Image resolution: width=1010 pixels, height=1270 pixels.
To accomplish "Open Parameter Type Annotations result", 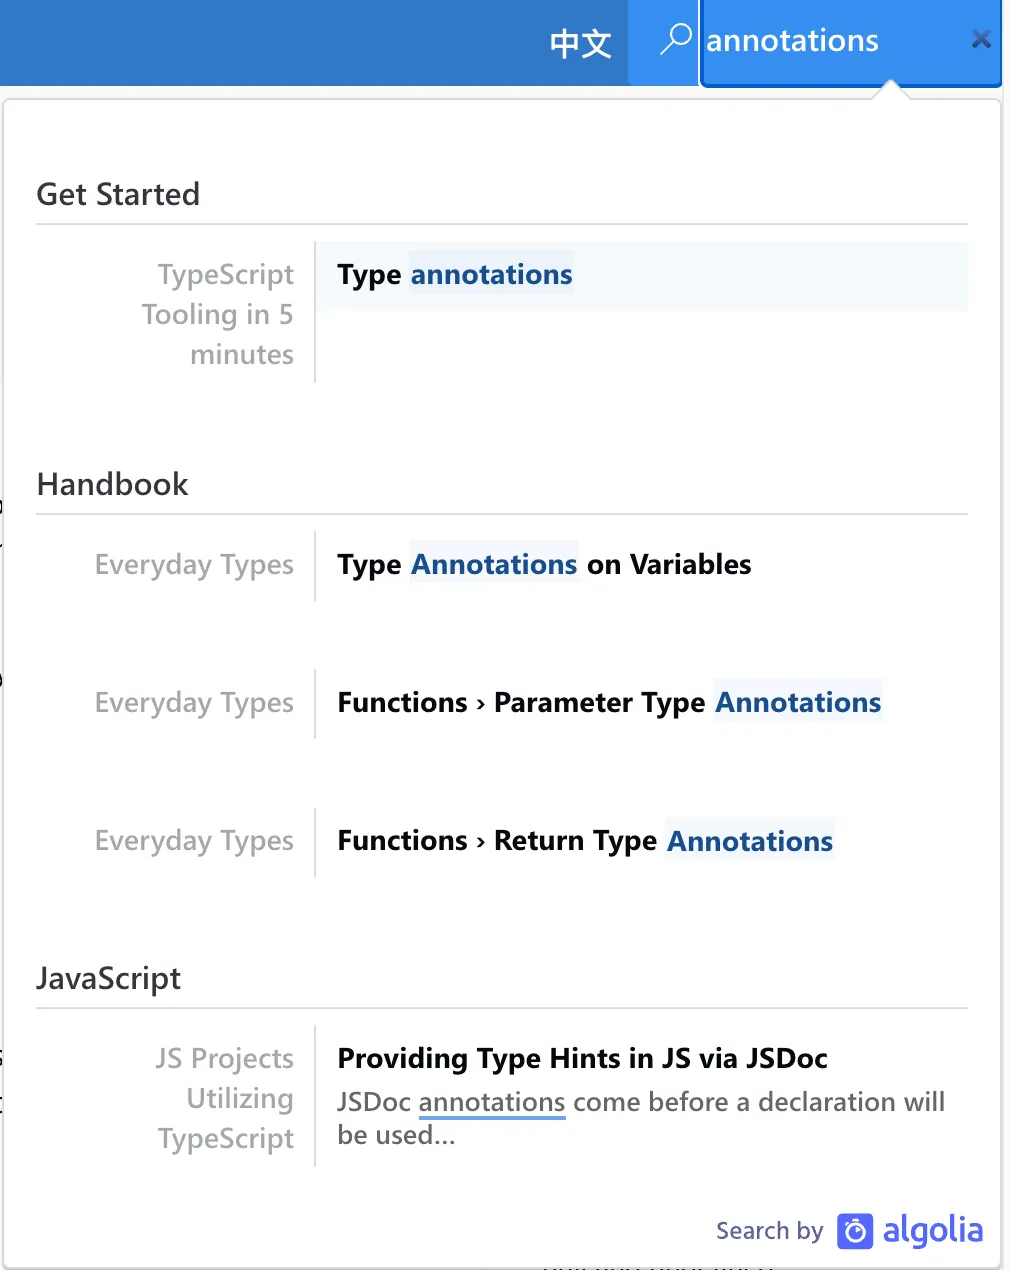I will pos(609,703).
